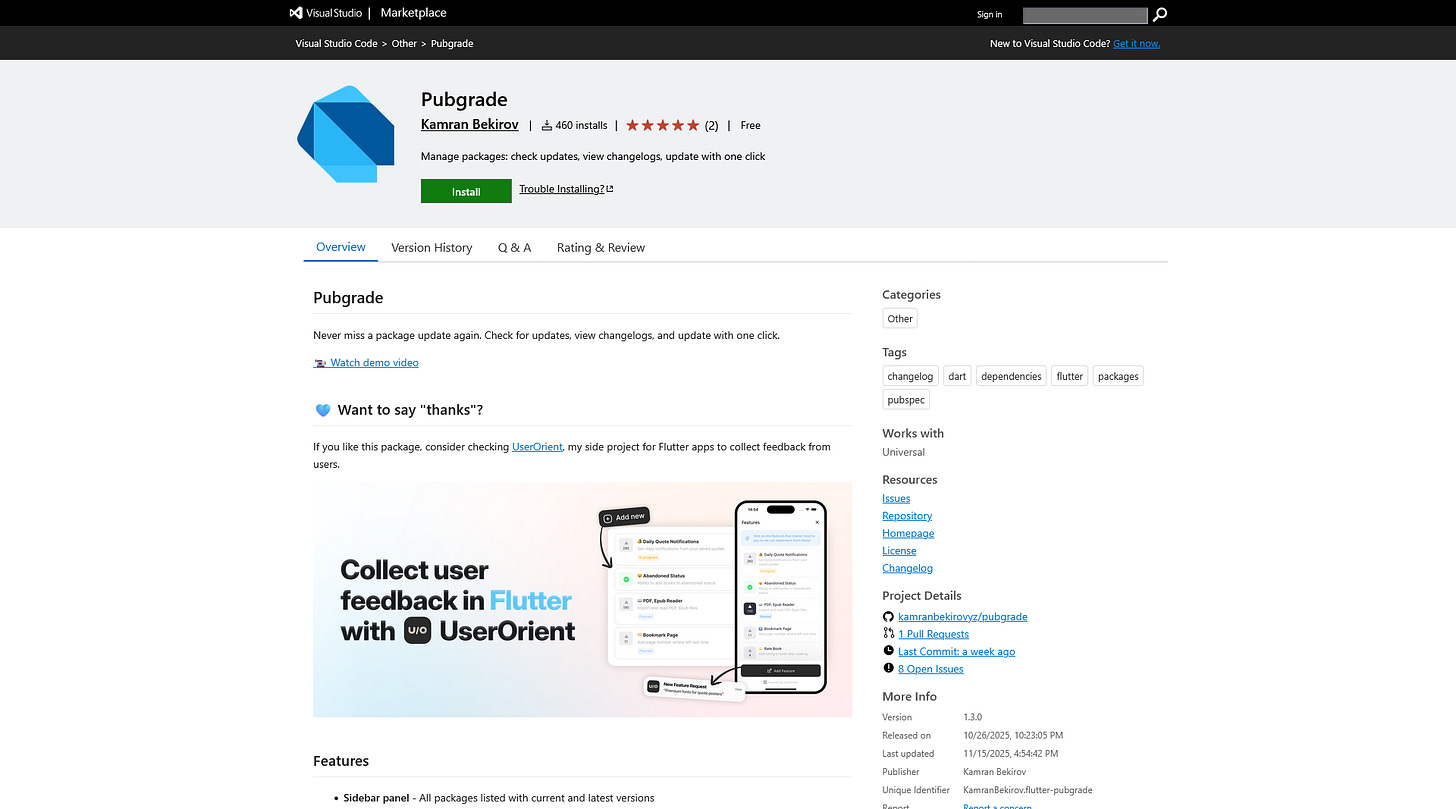Click the install count download icon
This screenshot has width=1456, height=809.
[547, 126]
